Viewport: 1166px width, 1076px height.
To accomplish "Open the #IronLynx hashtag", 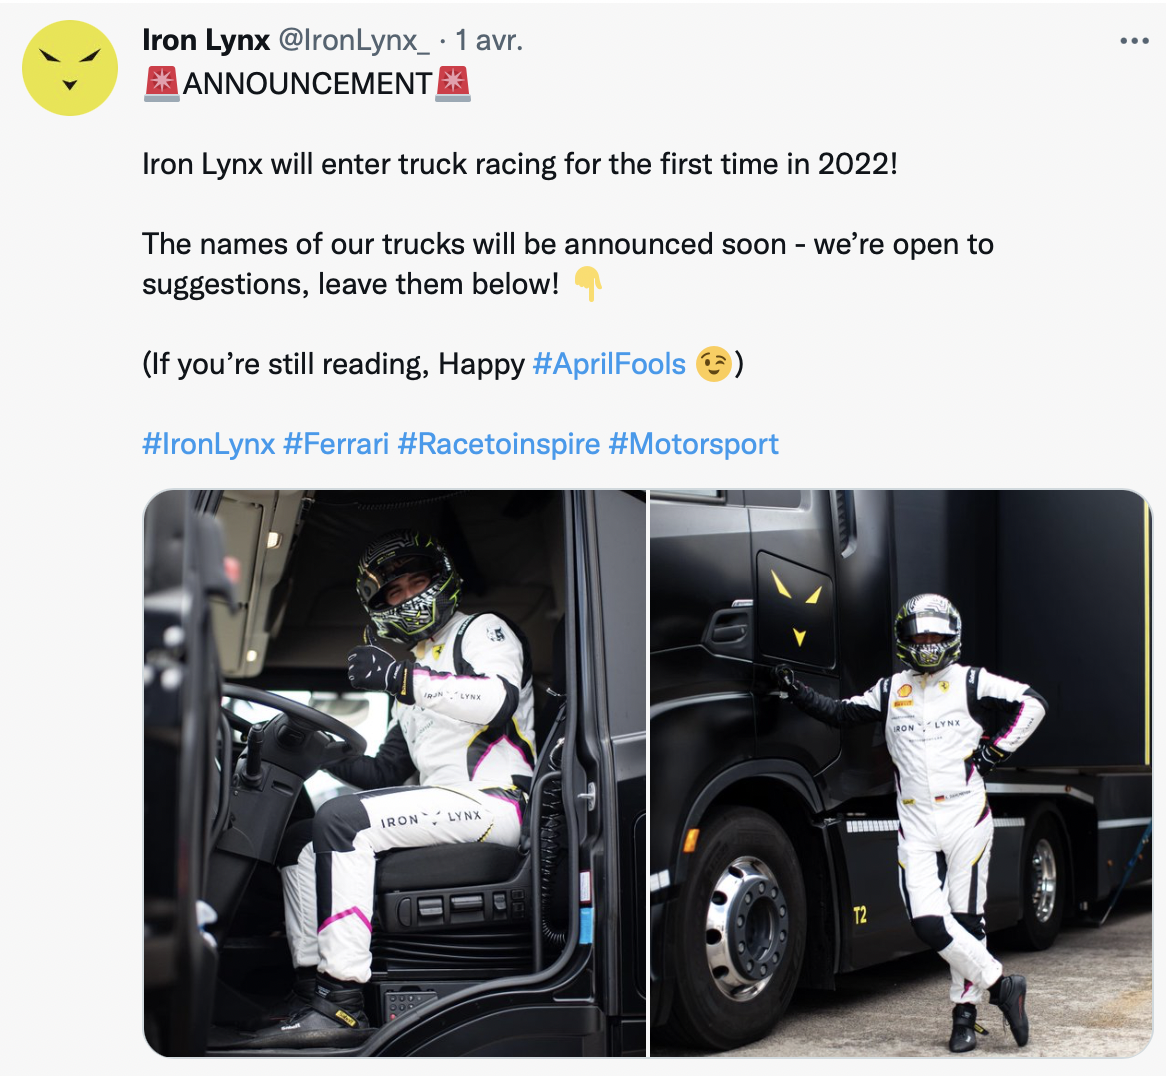I will (x=209, y=444).
